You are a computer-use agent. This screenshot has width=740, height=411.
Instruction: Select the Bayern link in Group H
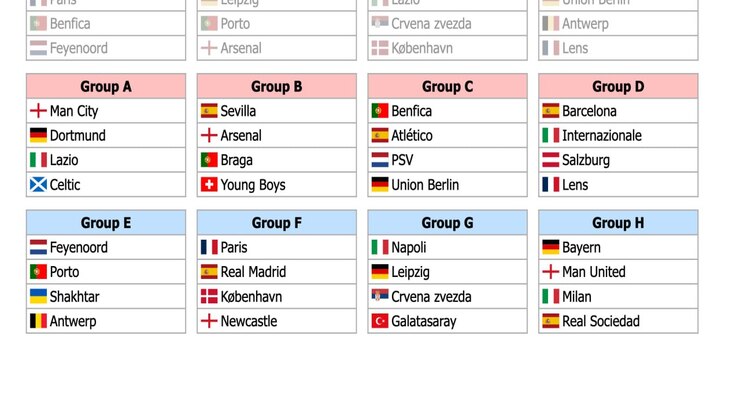(x=581, y=247)
